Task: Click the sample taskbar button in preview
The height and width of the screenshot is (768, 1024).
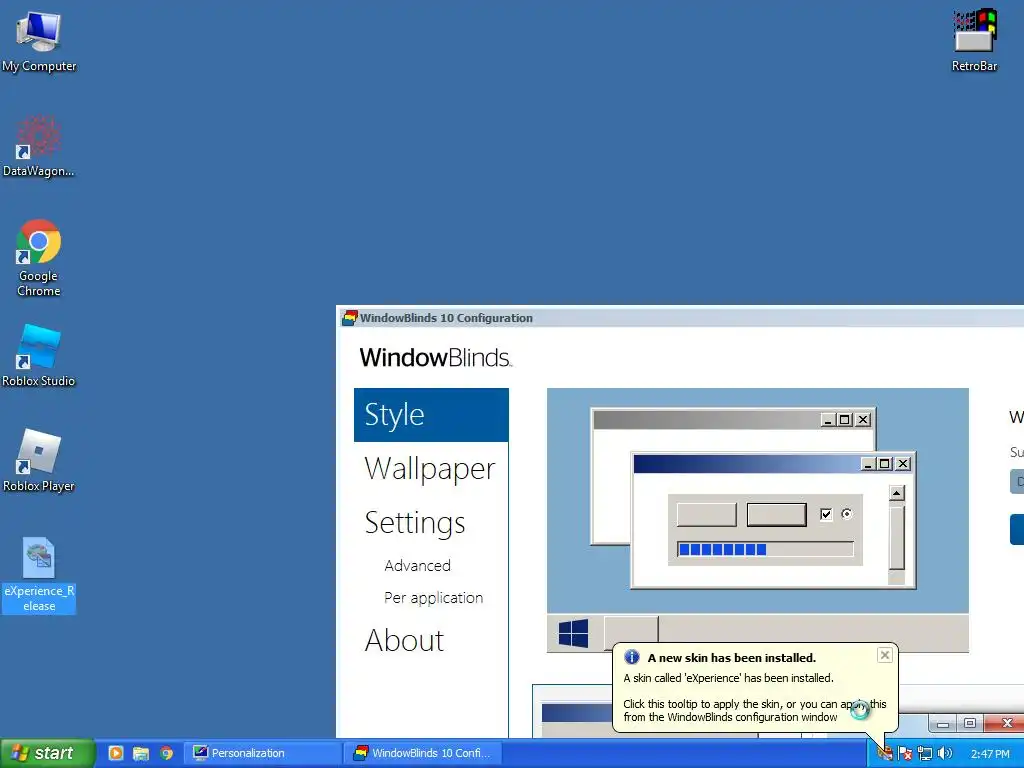Action: [631, 632]
